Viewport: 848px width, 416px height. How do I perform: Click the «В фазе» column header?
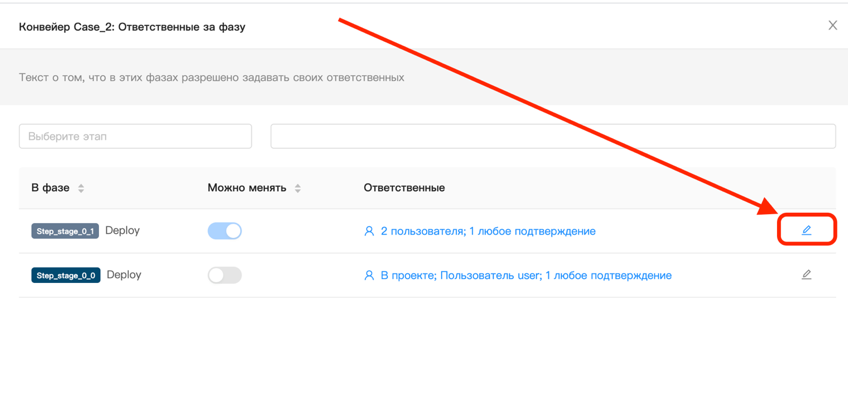click(x=50, y=188)
